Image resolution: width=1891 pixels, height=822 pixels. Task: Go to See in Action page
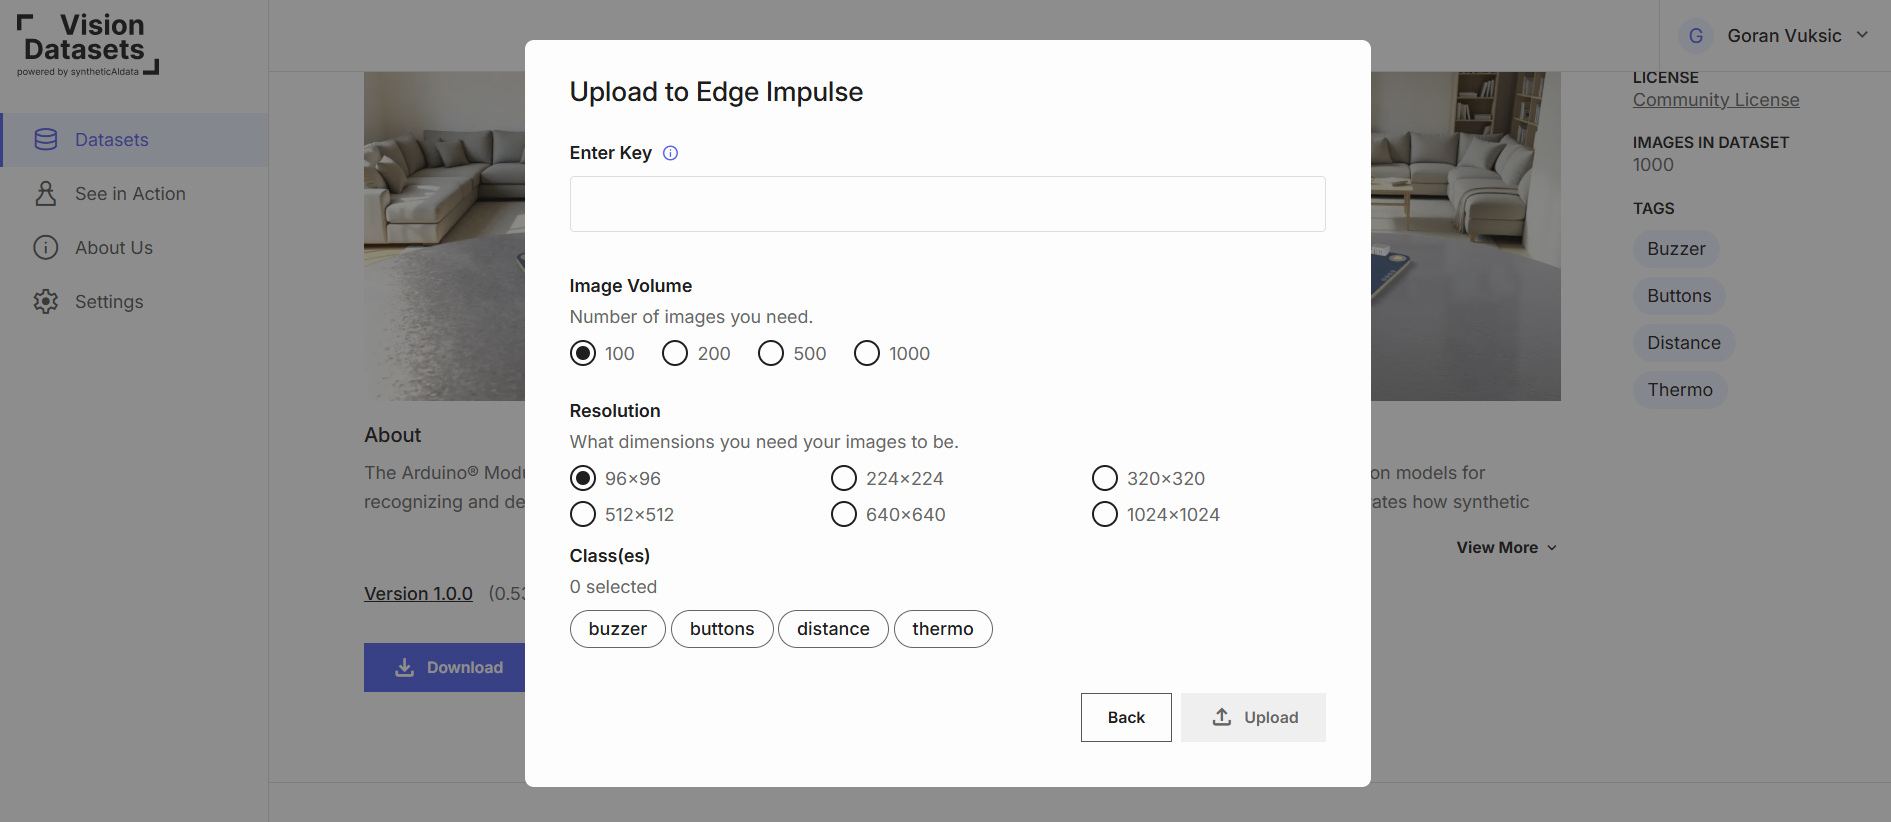pos(135,194)
